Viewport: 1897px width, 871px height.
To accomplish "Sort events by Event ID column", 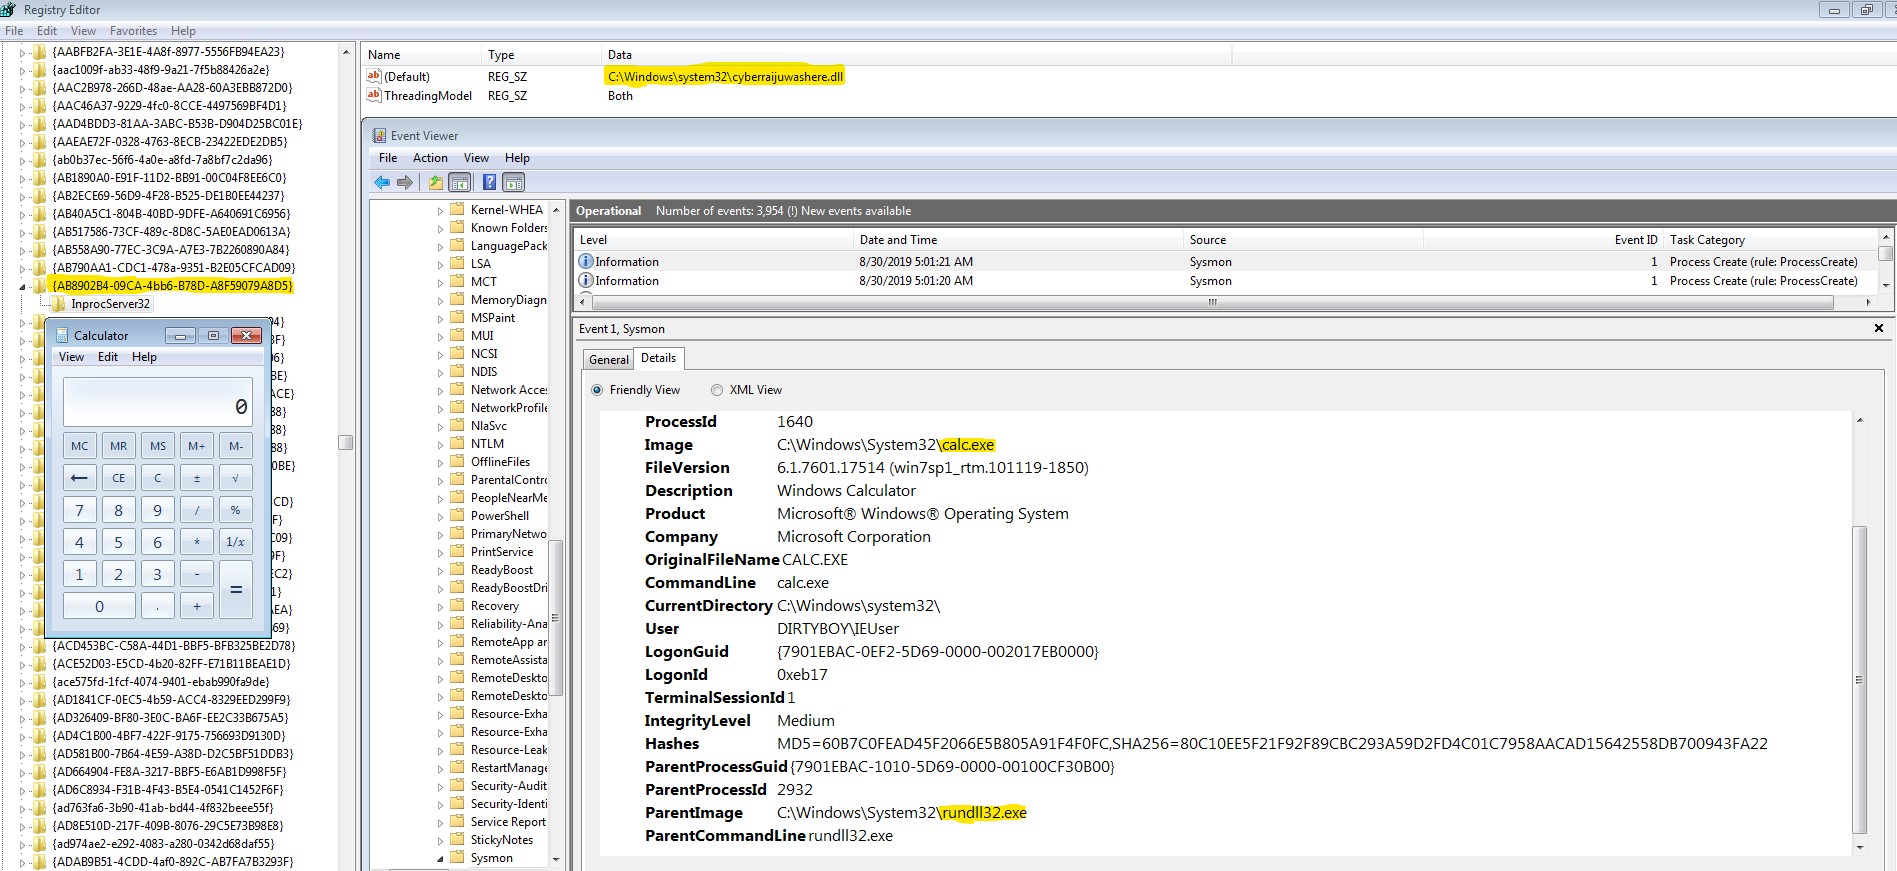I will (1543, 240).
